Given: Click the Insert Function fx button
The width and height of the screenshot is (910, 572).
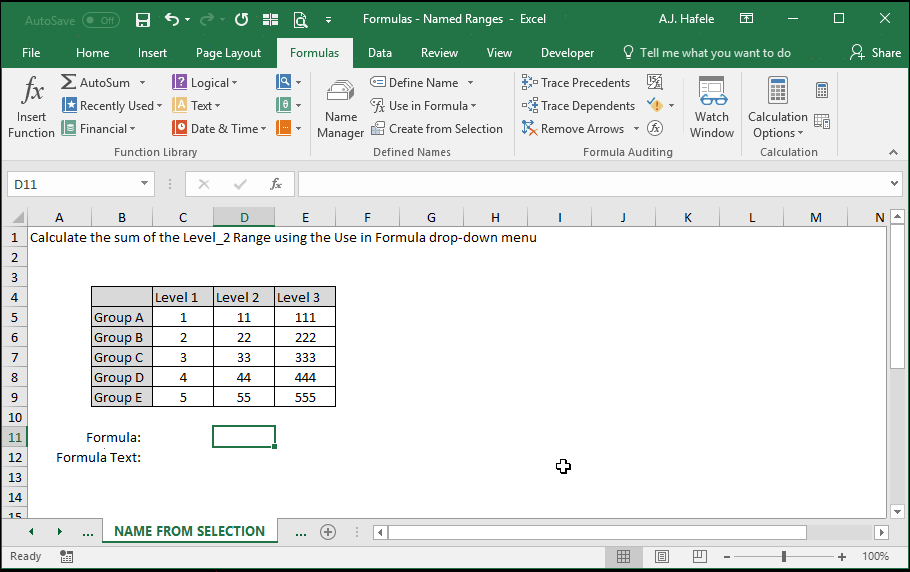Looking at the screenshot, I should (x=31, y=107).
